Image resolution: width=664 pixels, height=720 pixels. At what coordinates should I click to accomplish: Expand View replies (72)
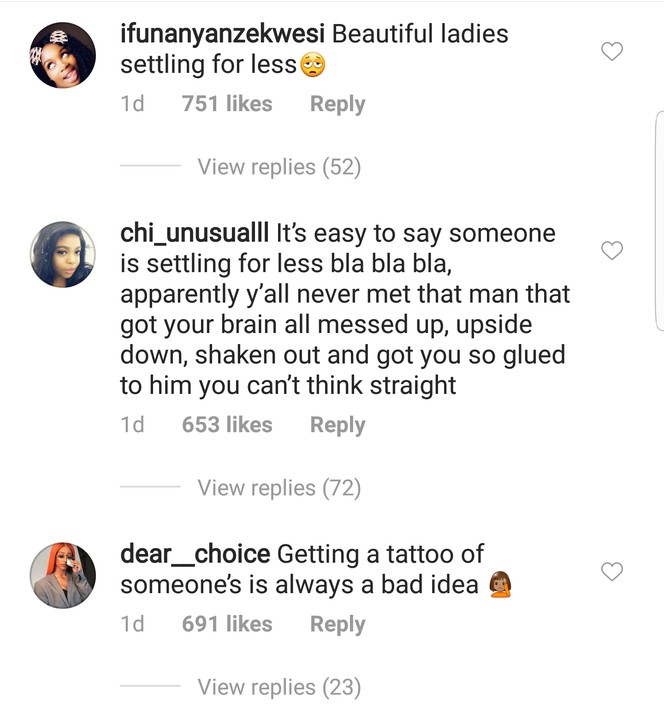(x=279, y=488)
